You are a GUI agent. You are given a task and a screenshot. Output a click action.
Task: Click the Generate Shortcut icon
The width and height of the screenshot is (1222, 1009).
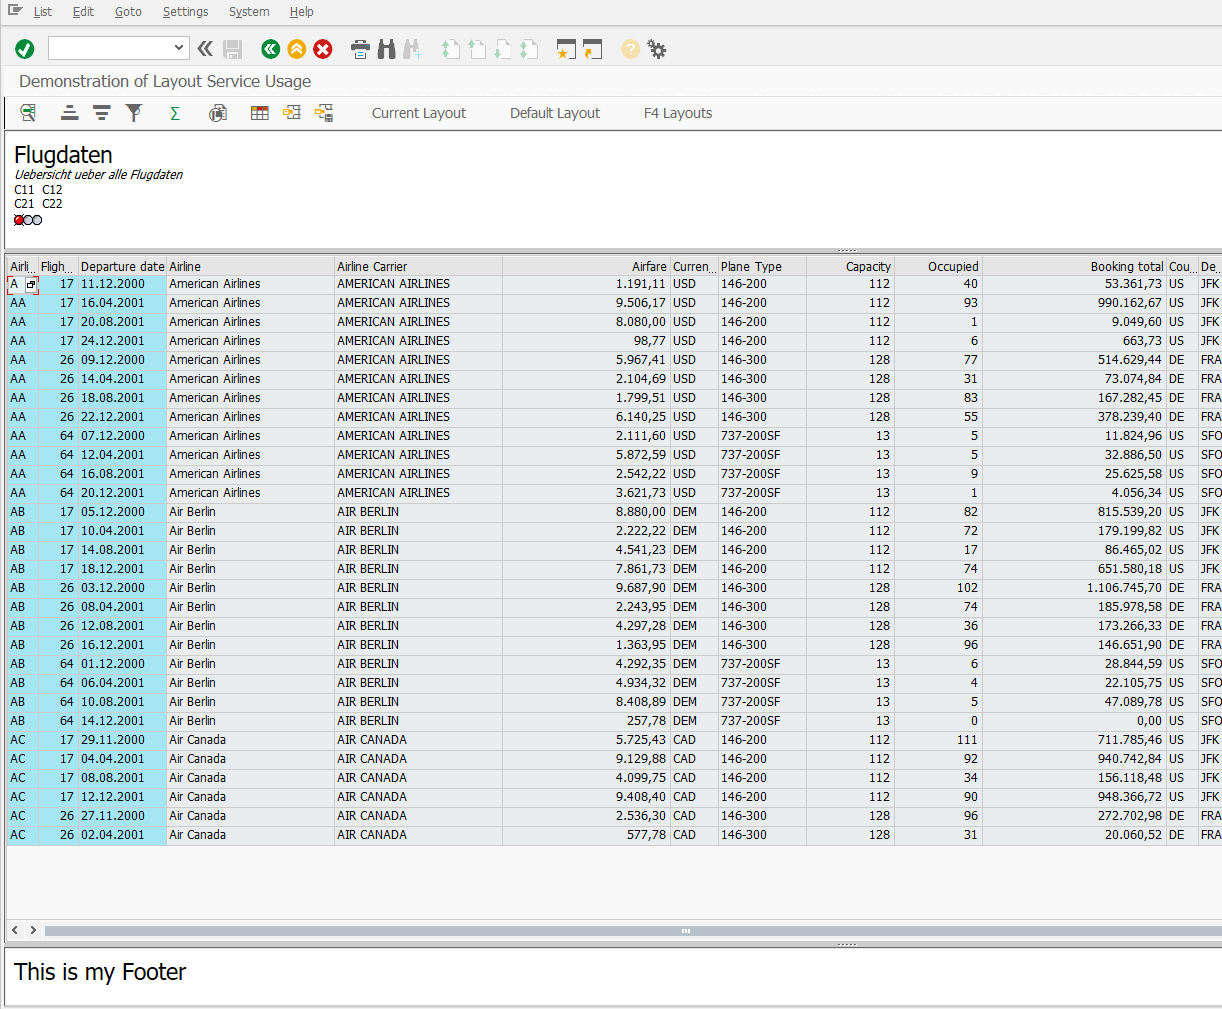pos(593,49)
